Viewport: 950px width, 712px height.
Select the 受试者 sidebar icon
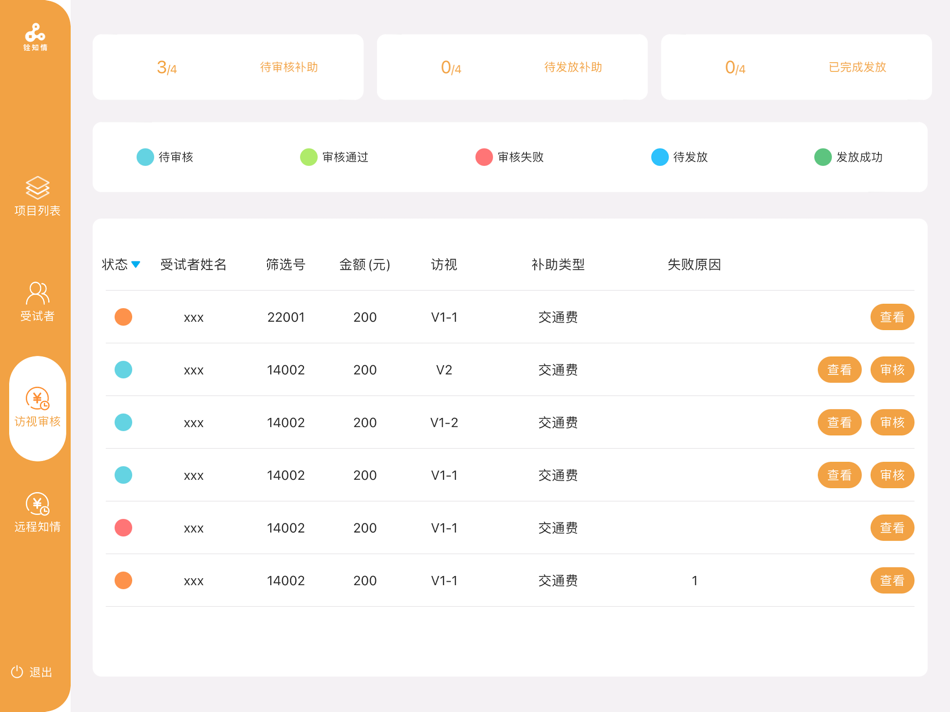pyautogui.click(x=37, y=302)
